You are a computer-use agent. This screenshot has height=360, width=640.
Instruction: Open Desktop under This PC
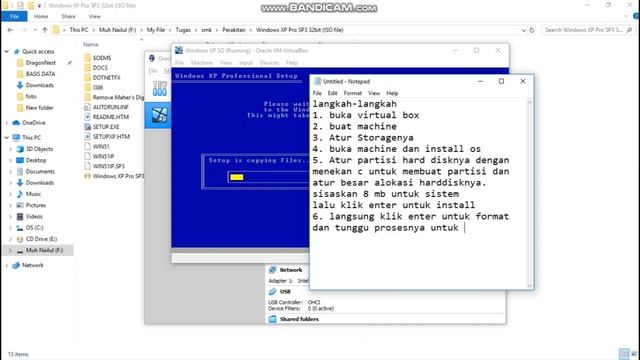(36, 160)
